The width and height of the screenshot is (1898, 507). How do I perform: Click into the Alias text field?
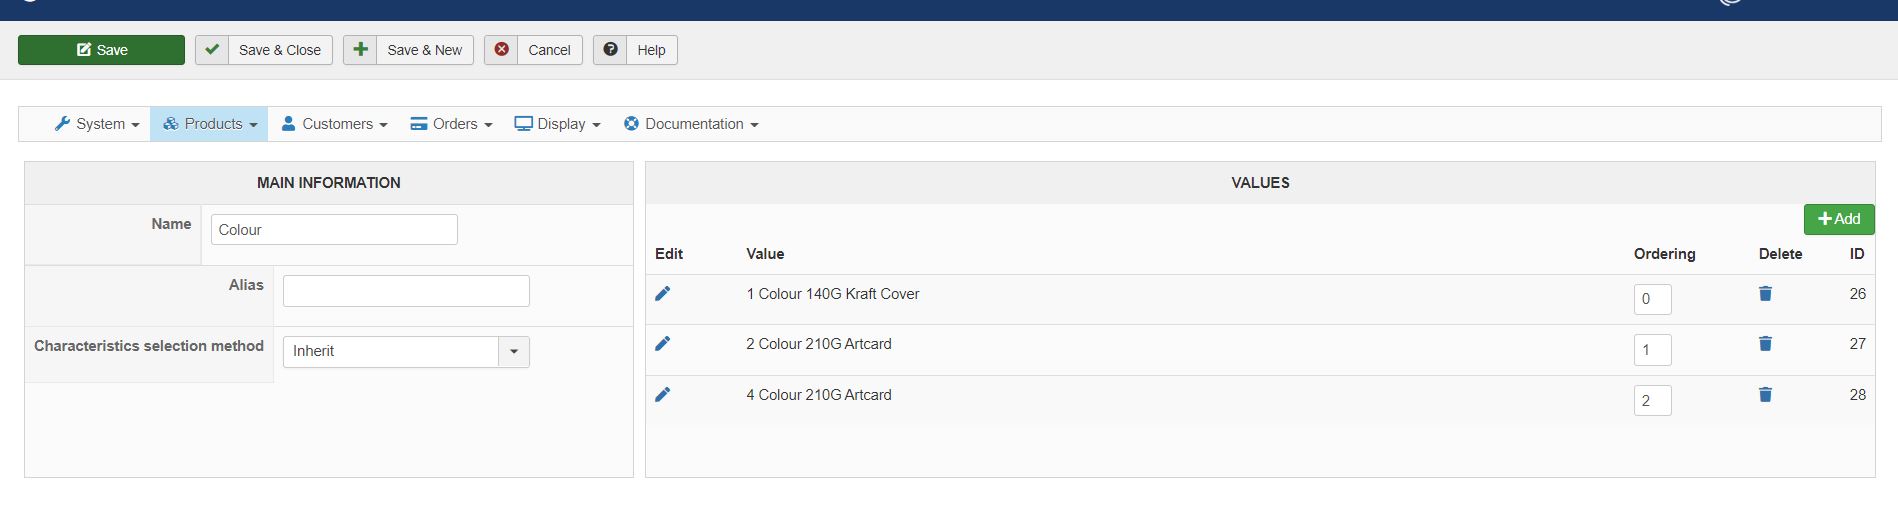coord(406,291)
